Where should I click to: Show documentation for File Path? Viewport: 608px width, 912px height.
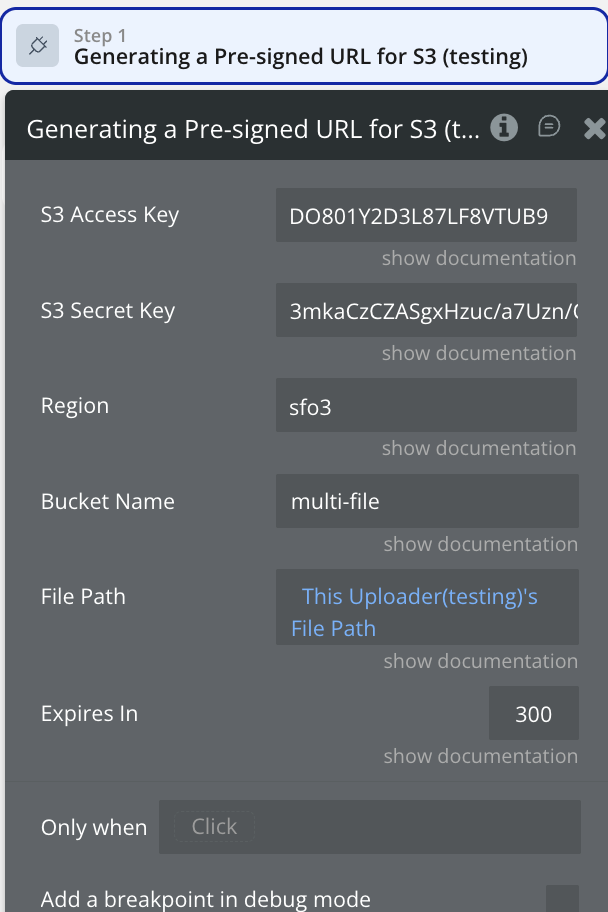pos(480,661)
